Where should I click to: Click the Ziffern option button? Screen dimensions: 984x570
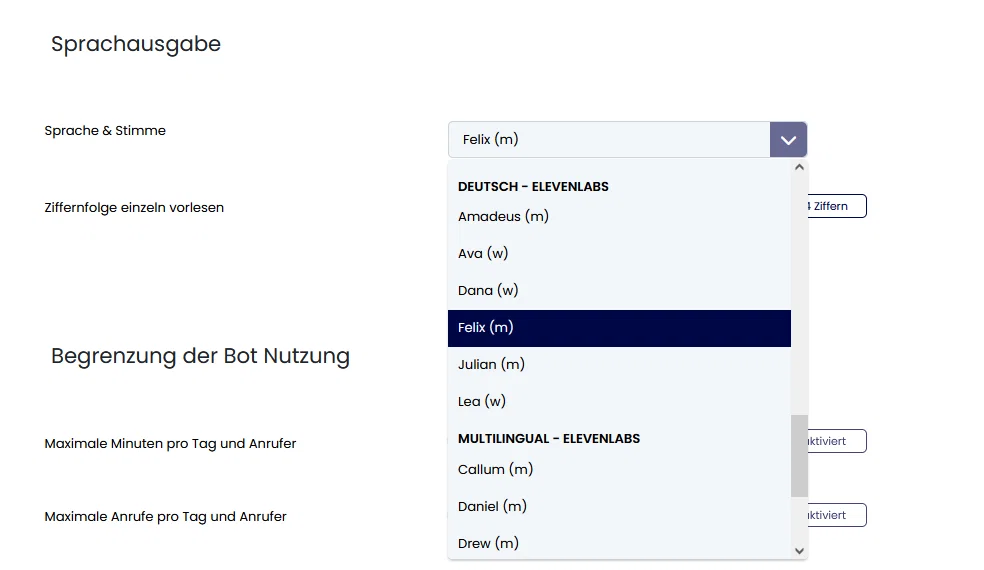click(837, 207)
